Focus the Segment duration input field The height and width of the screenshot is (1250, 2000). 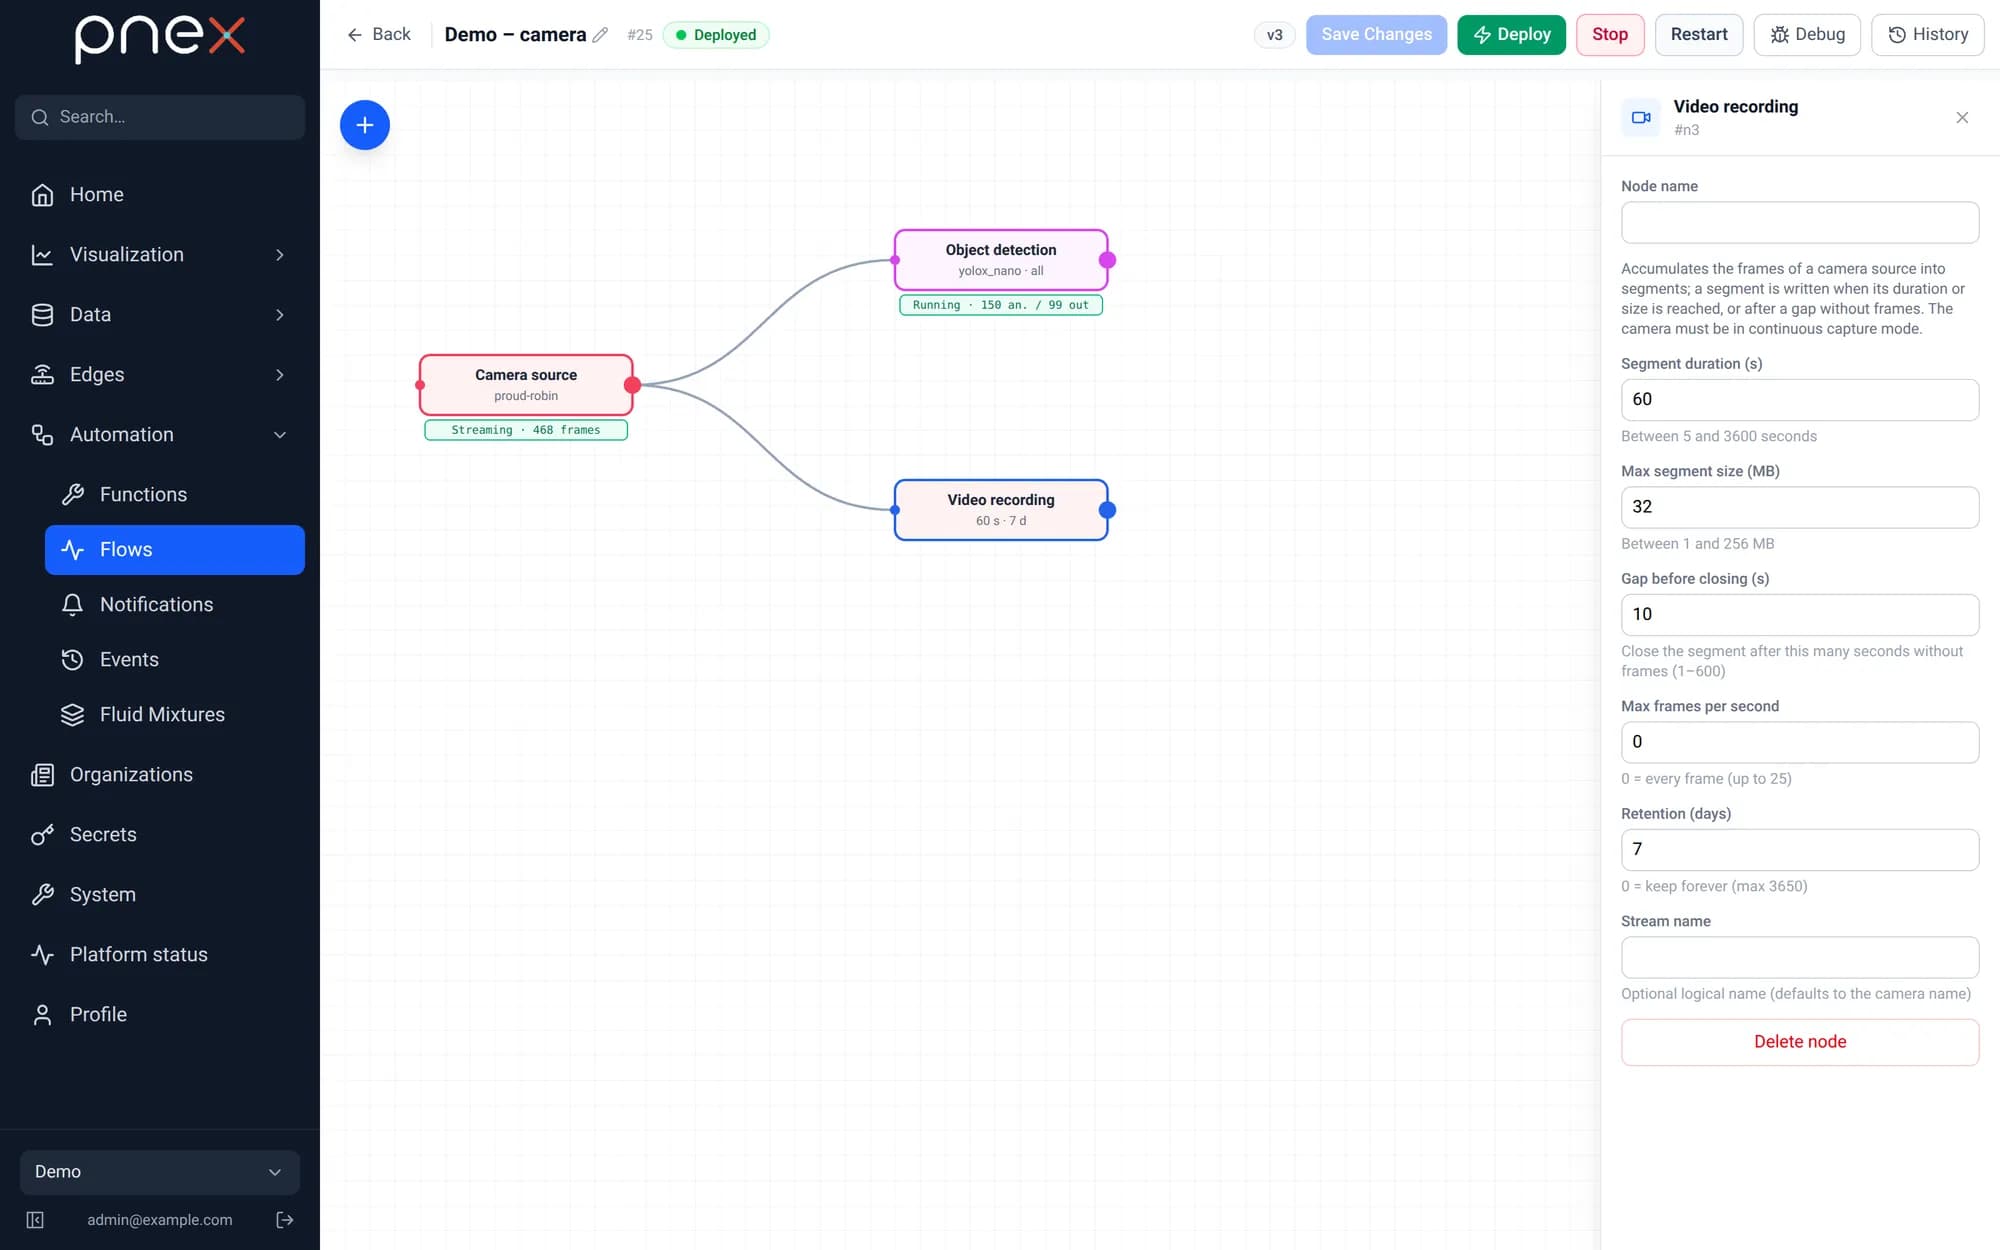coord(1800,400)
